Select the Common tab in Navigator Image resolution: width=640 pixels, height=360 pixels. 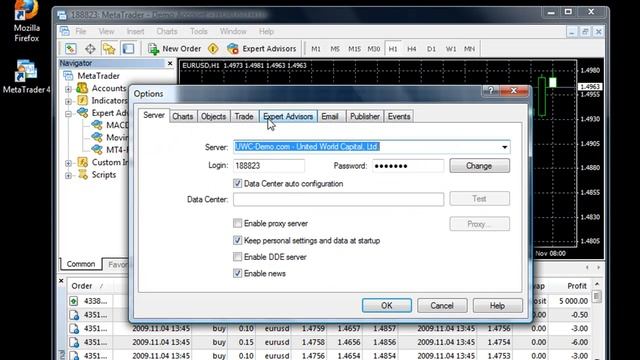click(x=81, y=264)
